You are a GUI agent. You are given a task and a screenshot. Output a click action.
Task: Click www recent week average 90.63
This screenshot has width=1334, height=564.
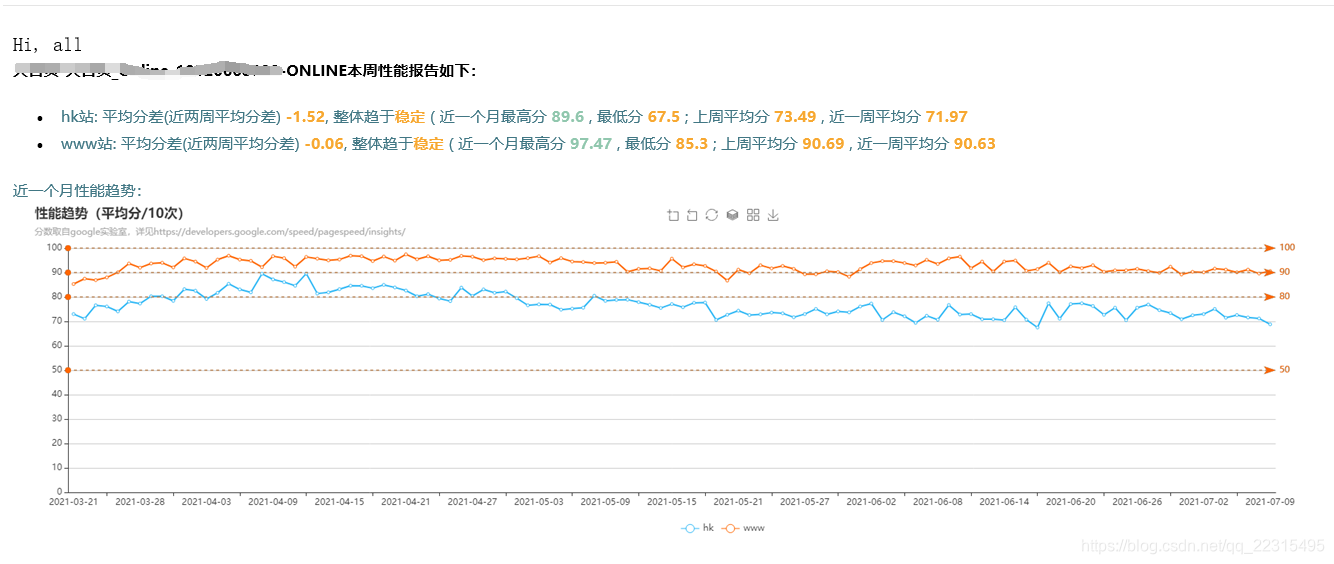click(974, 144)
